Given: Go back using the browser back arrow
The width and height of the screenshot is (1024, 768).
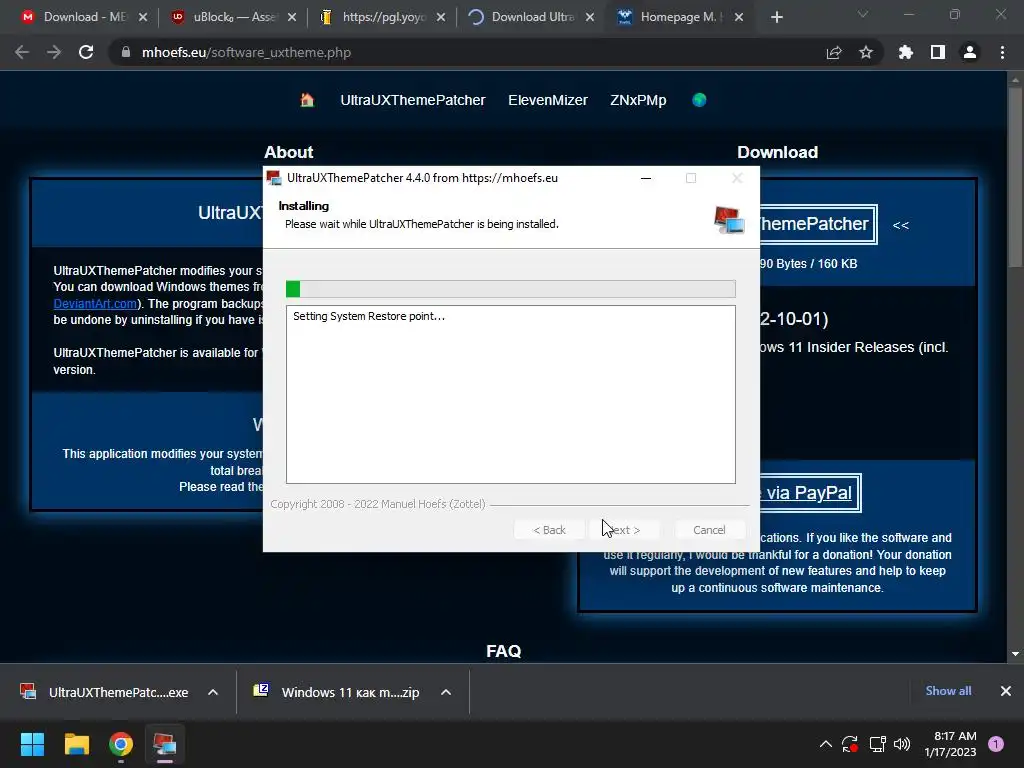Looking at the screenshot, I should 22,52.
